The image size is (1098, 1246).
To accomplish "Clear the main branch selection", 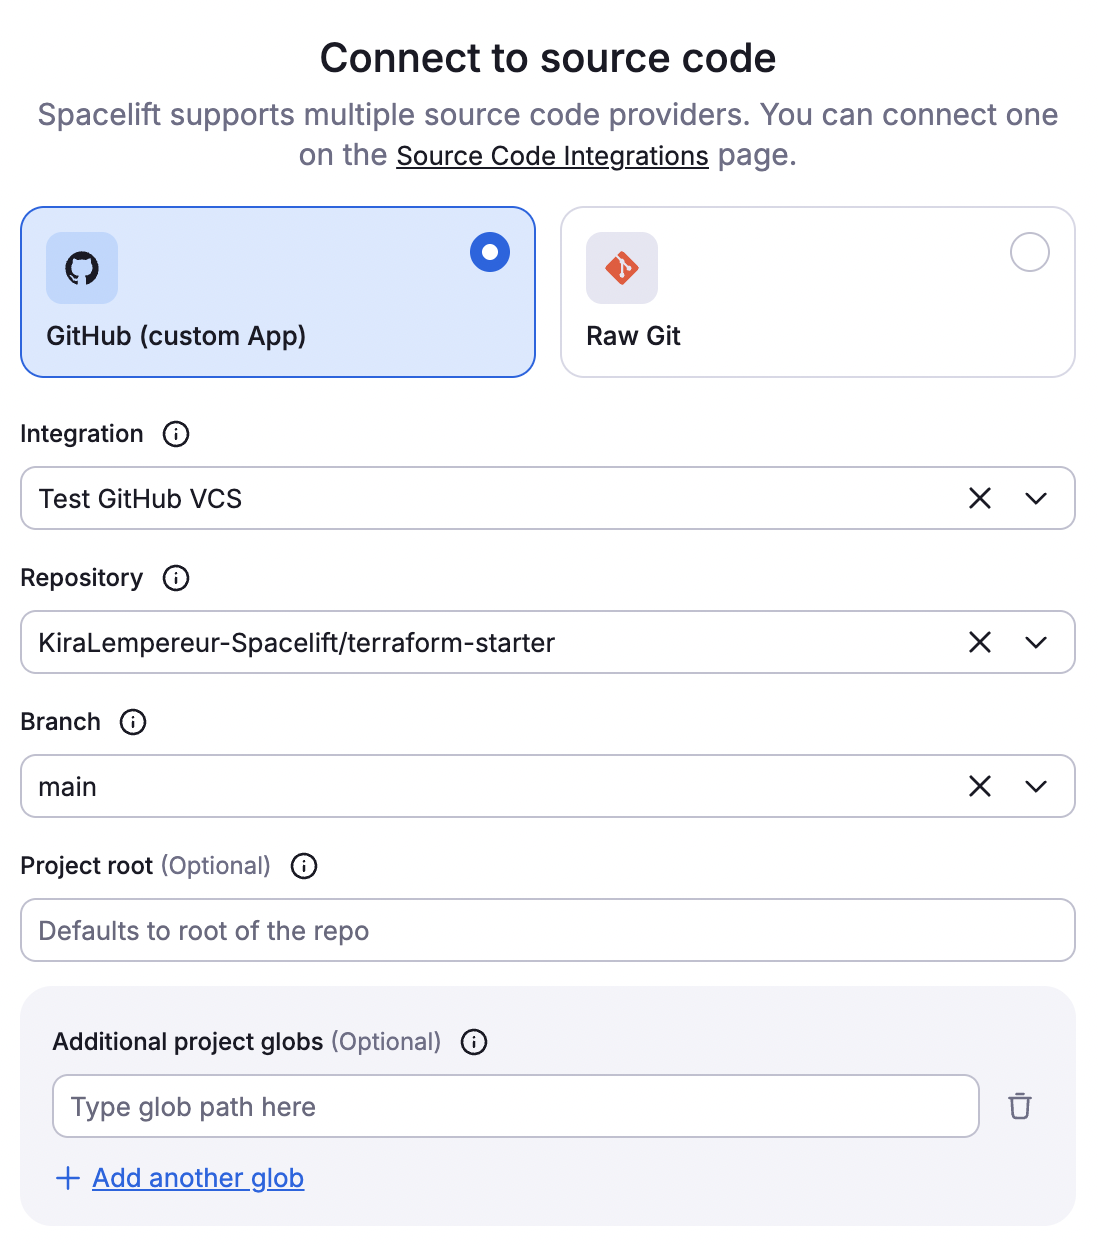I will tap(980, 786).
